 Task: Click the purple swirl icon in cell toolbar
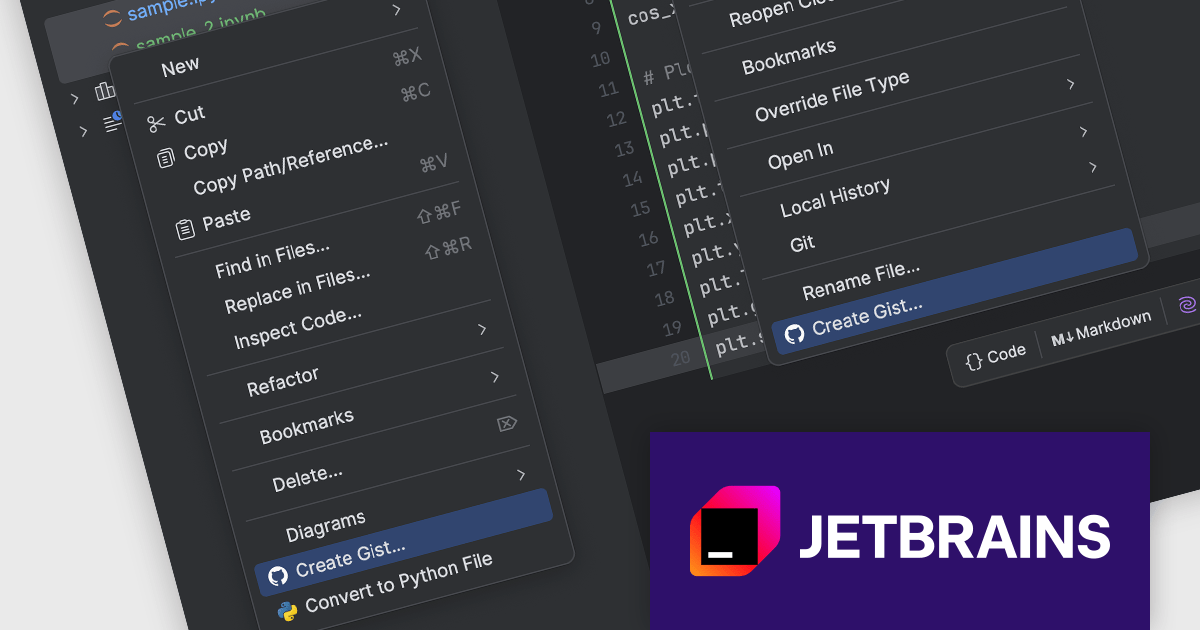tap(1187, 305)
